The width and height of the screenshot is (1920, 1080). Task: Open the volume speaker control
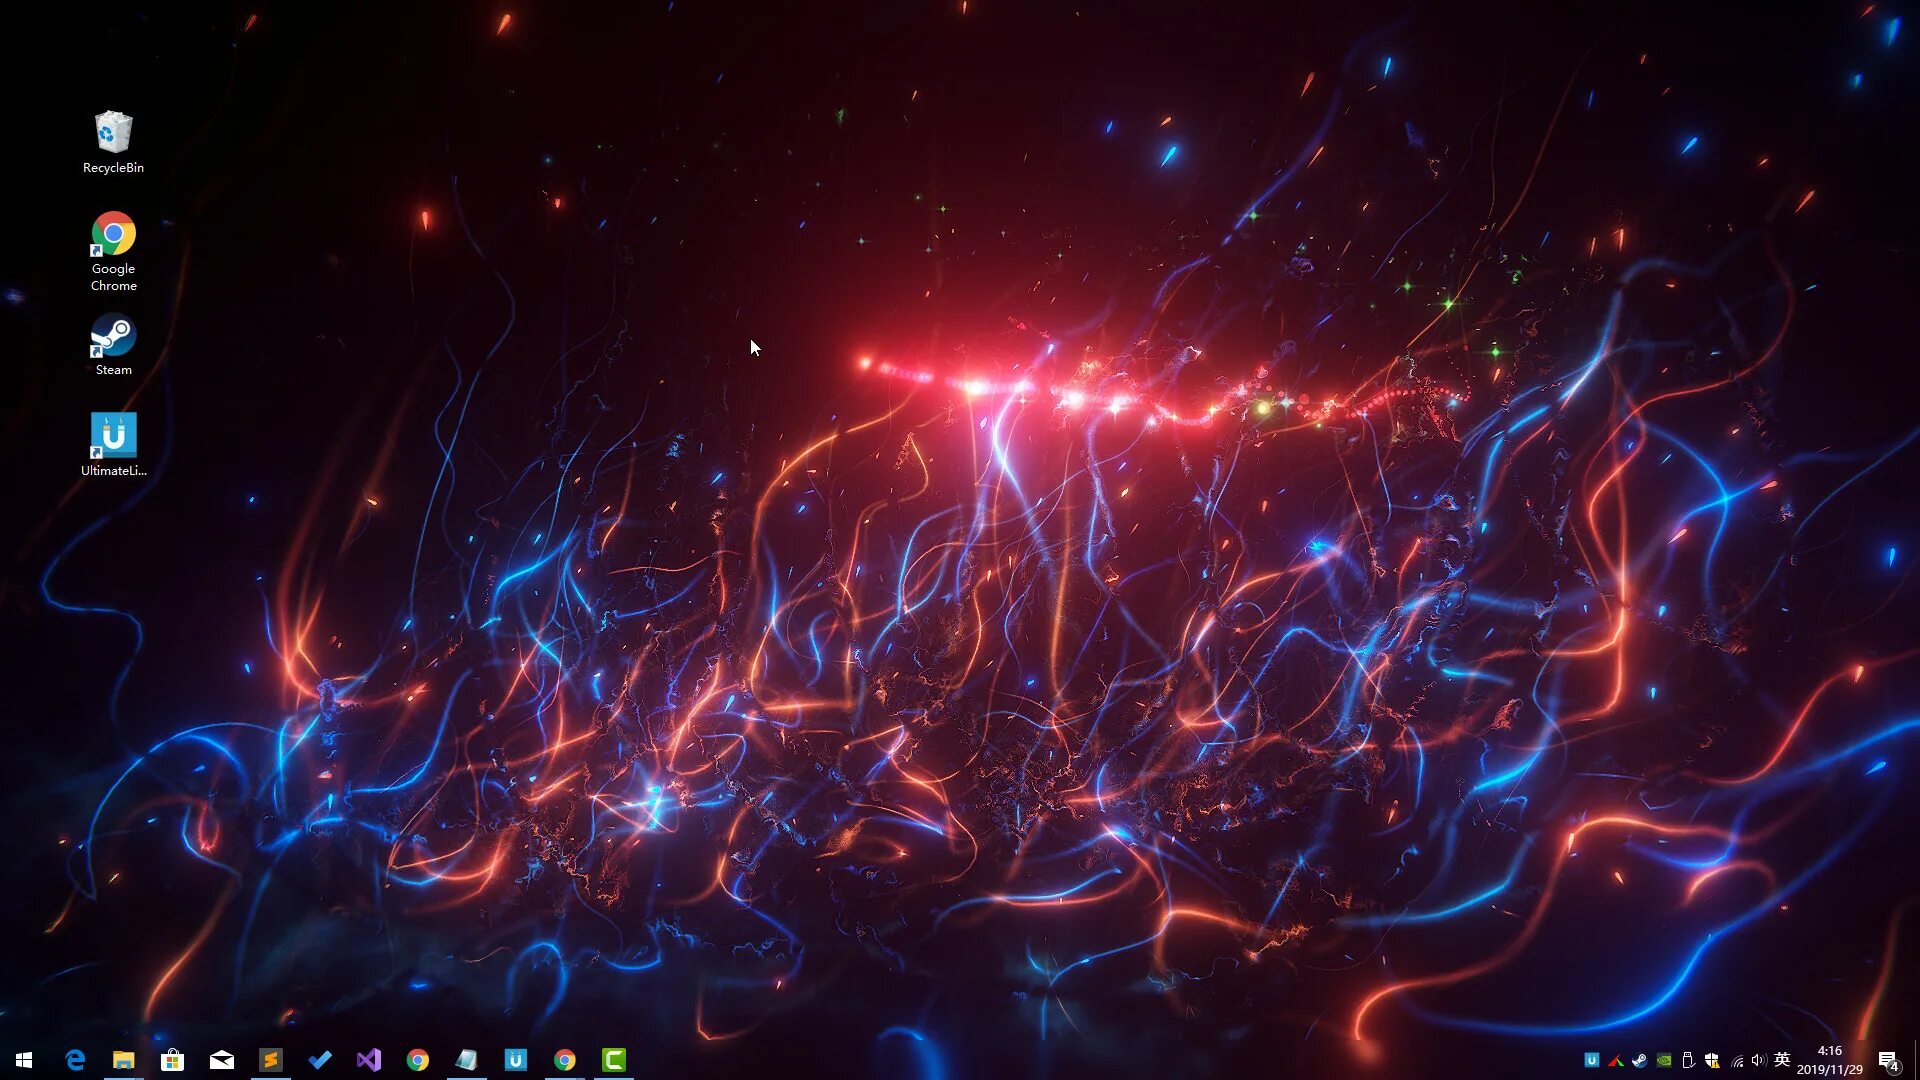click(x=1759, y=1061)
